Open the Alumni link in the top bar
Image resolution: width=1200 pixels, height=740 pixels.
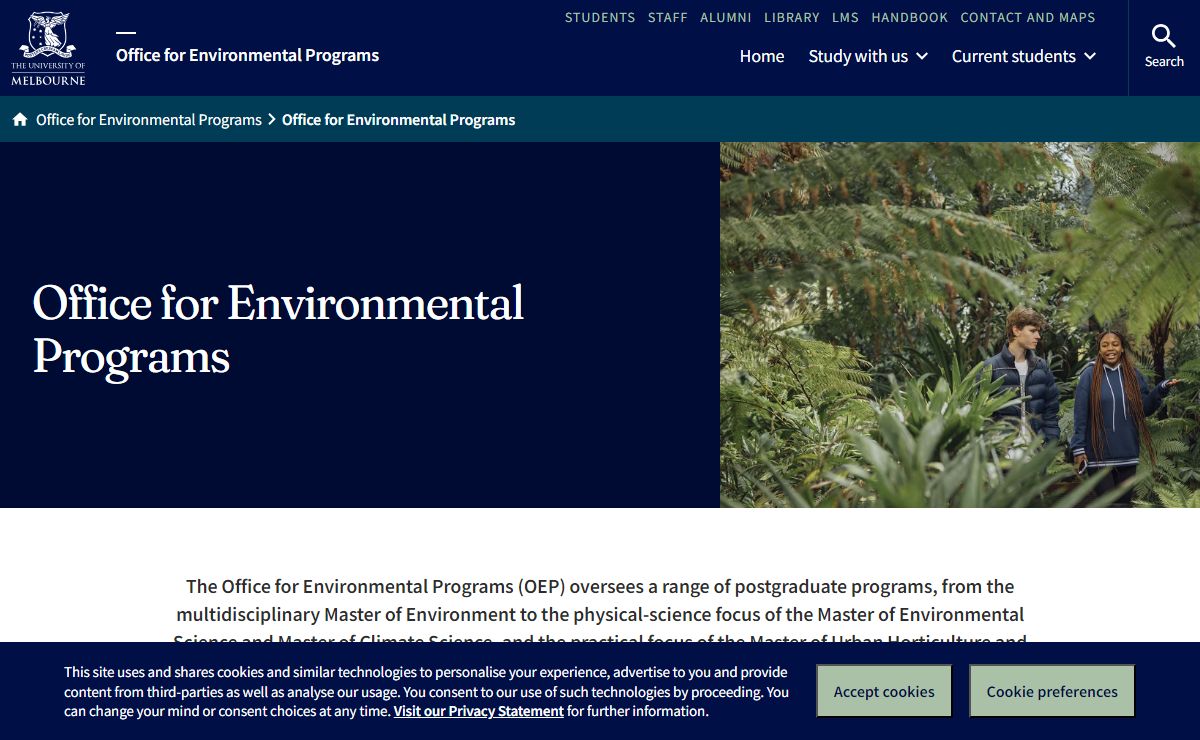726,18
